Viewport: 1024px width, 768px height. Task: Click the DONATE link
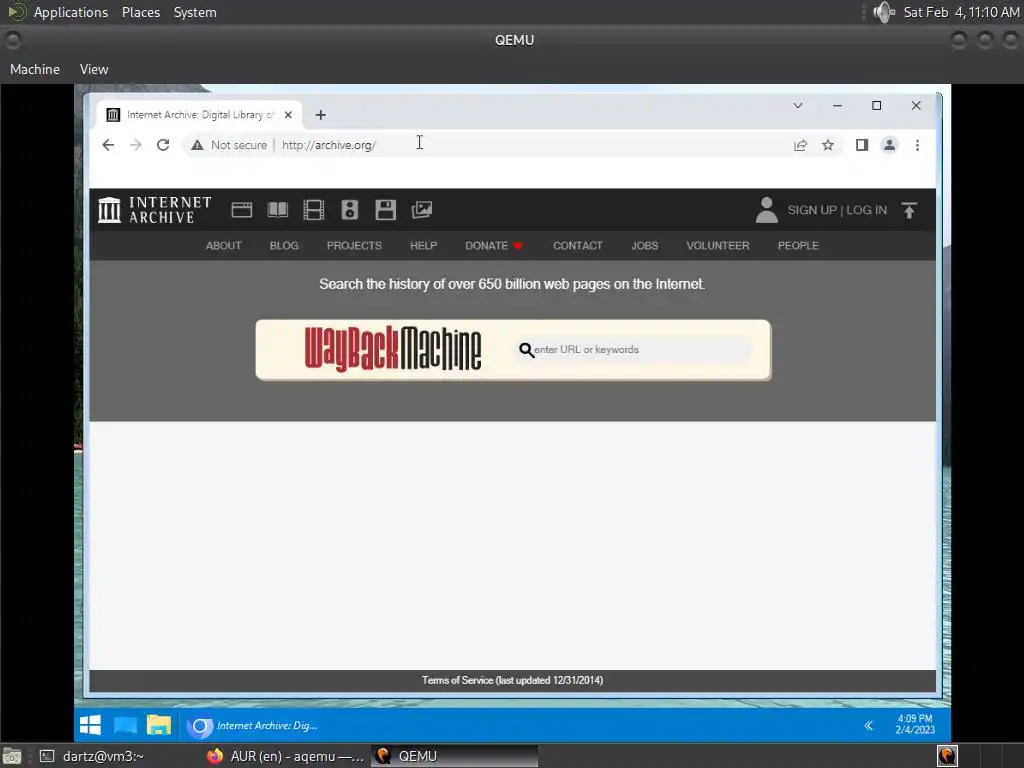tap(494, 246)
